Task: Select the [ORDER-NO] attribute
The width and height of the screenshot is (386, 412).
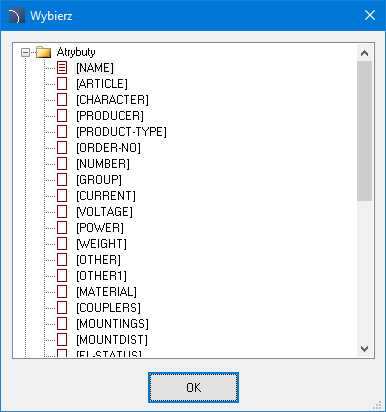Action: point(108,148)
